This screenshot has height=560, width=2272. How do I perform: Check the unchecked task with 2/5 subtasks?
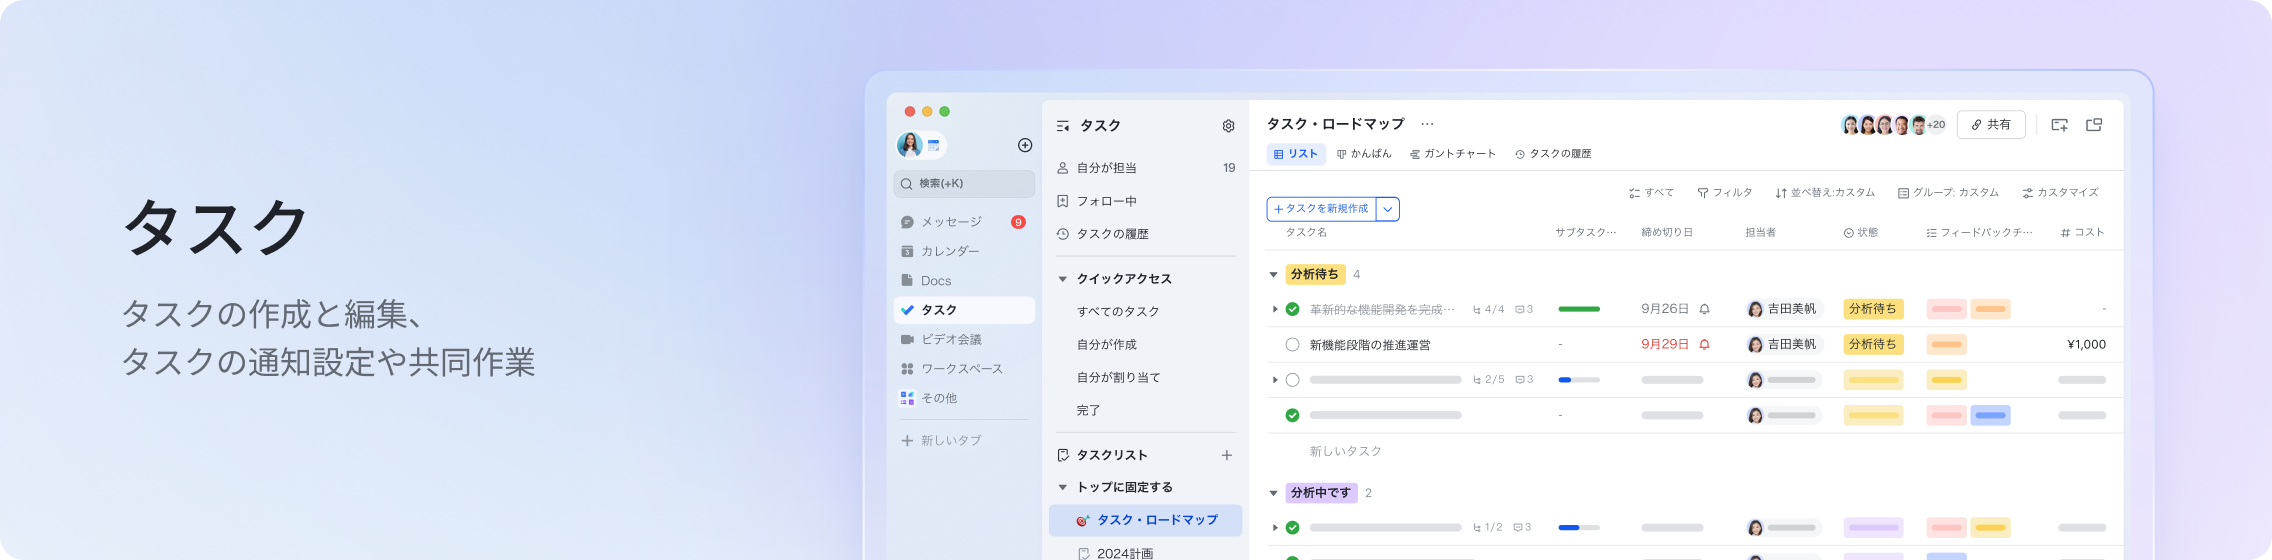(x=1292, y=380)
